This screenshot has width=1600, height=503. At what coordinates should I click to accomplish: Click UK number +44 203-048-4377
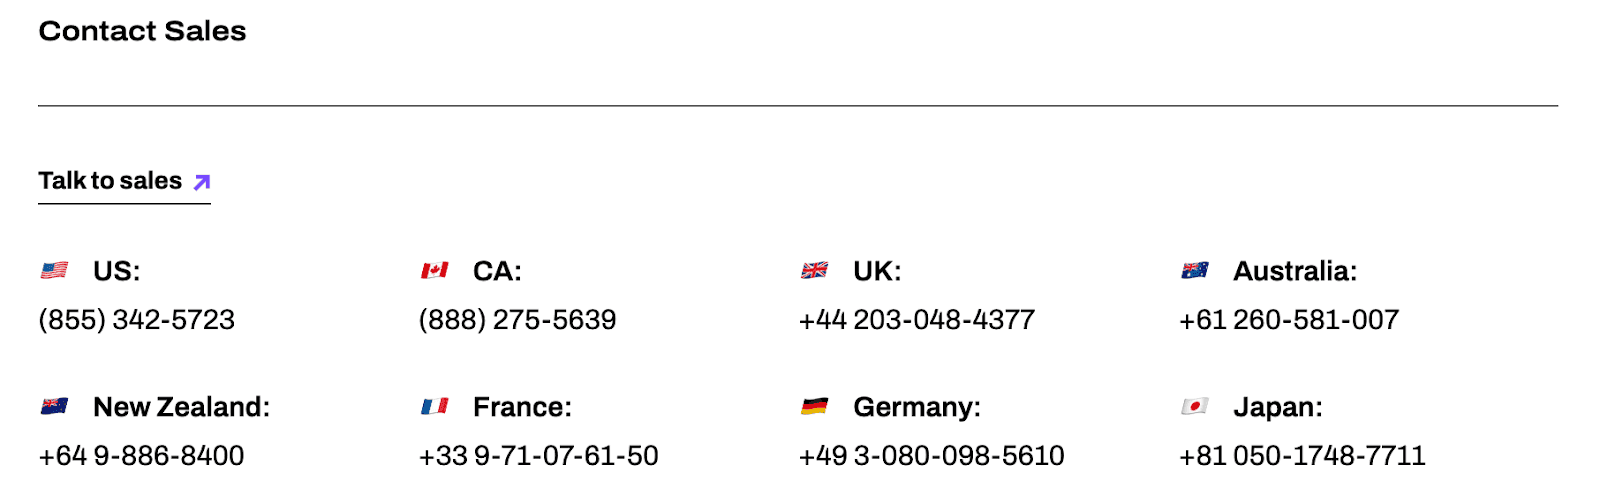coord(916,320)
